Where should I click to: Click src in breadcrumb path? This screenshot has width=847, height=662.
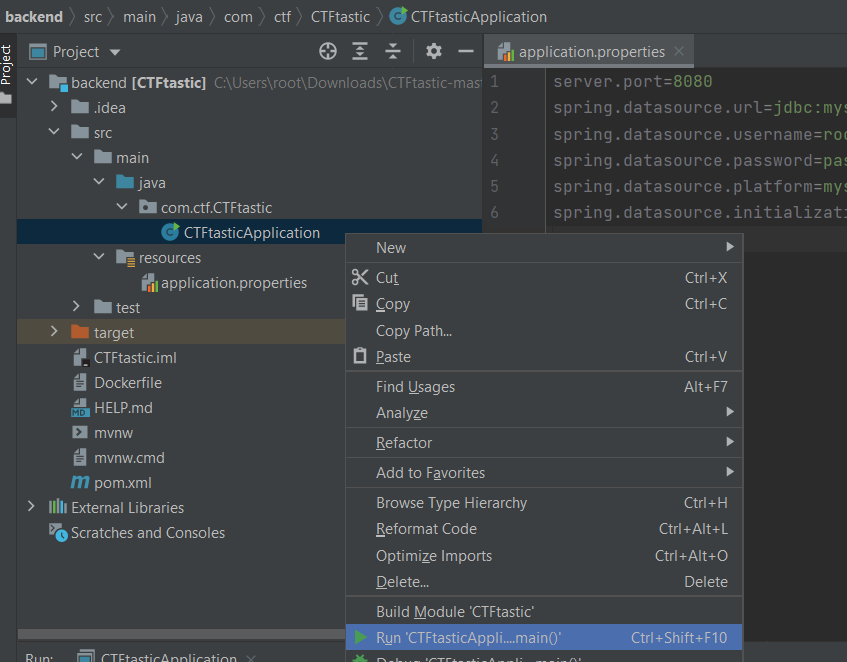[x=93, y=17]
